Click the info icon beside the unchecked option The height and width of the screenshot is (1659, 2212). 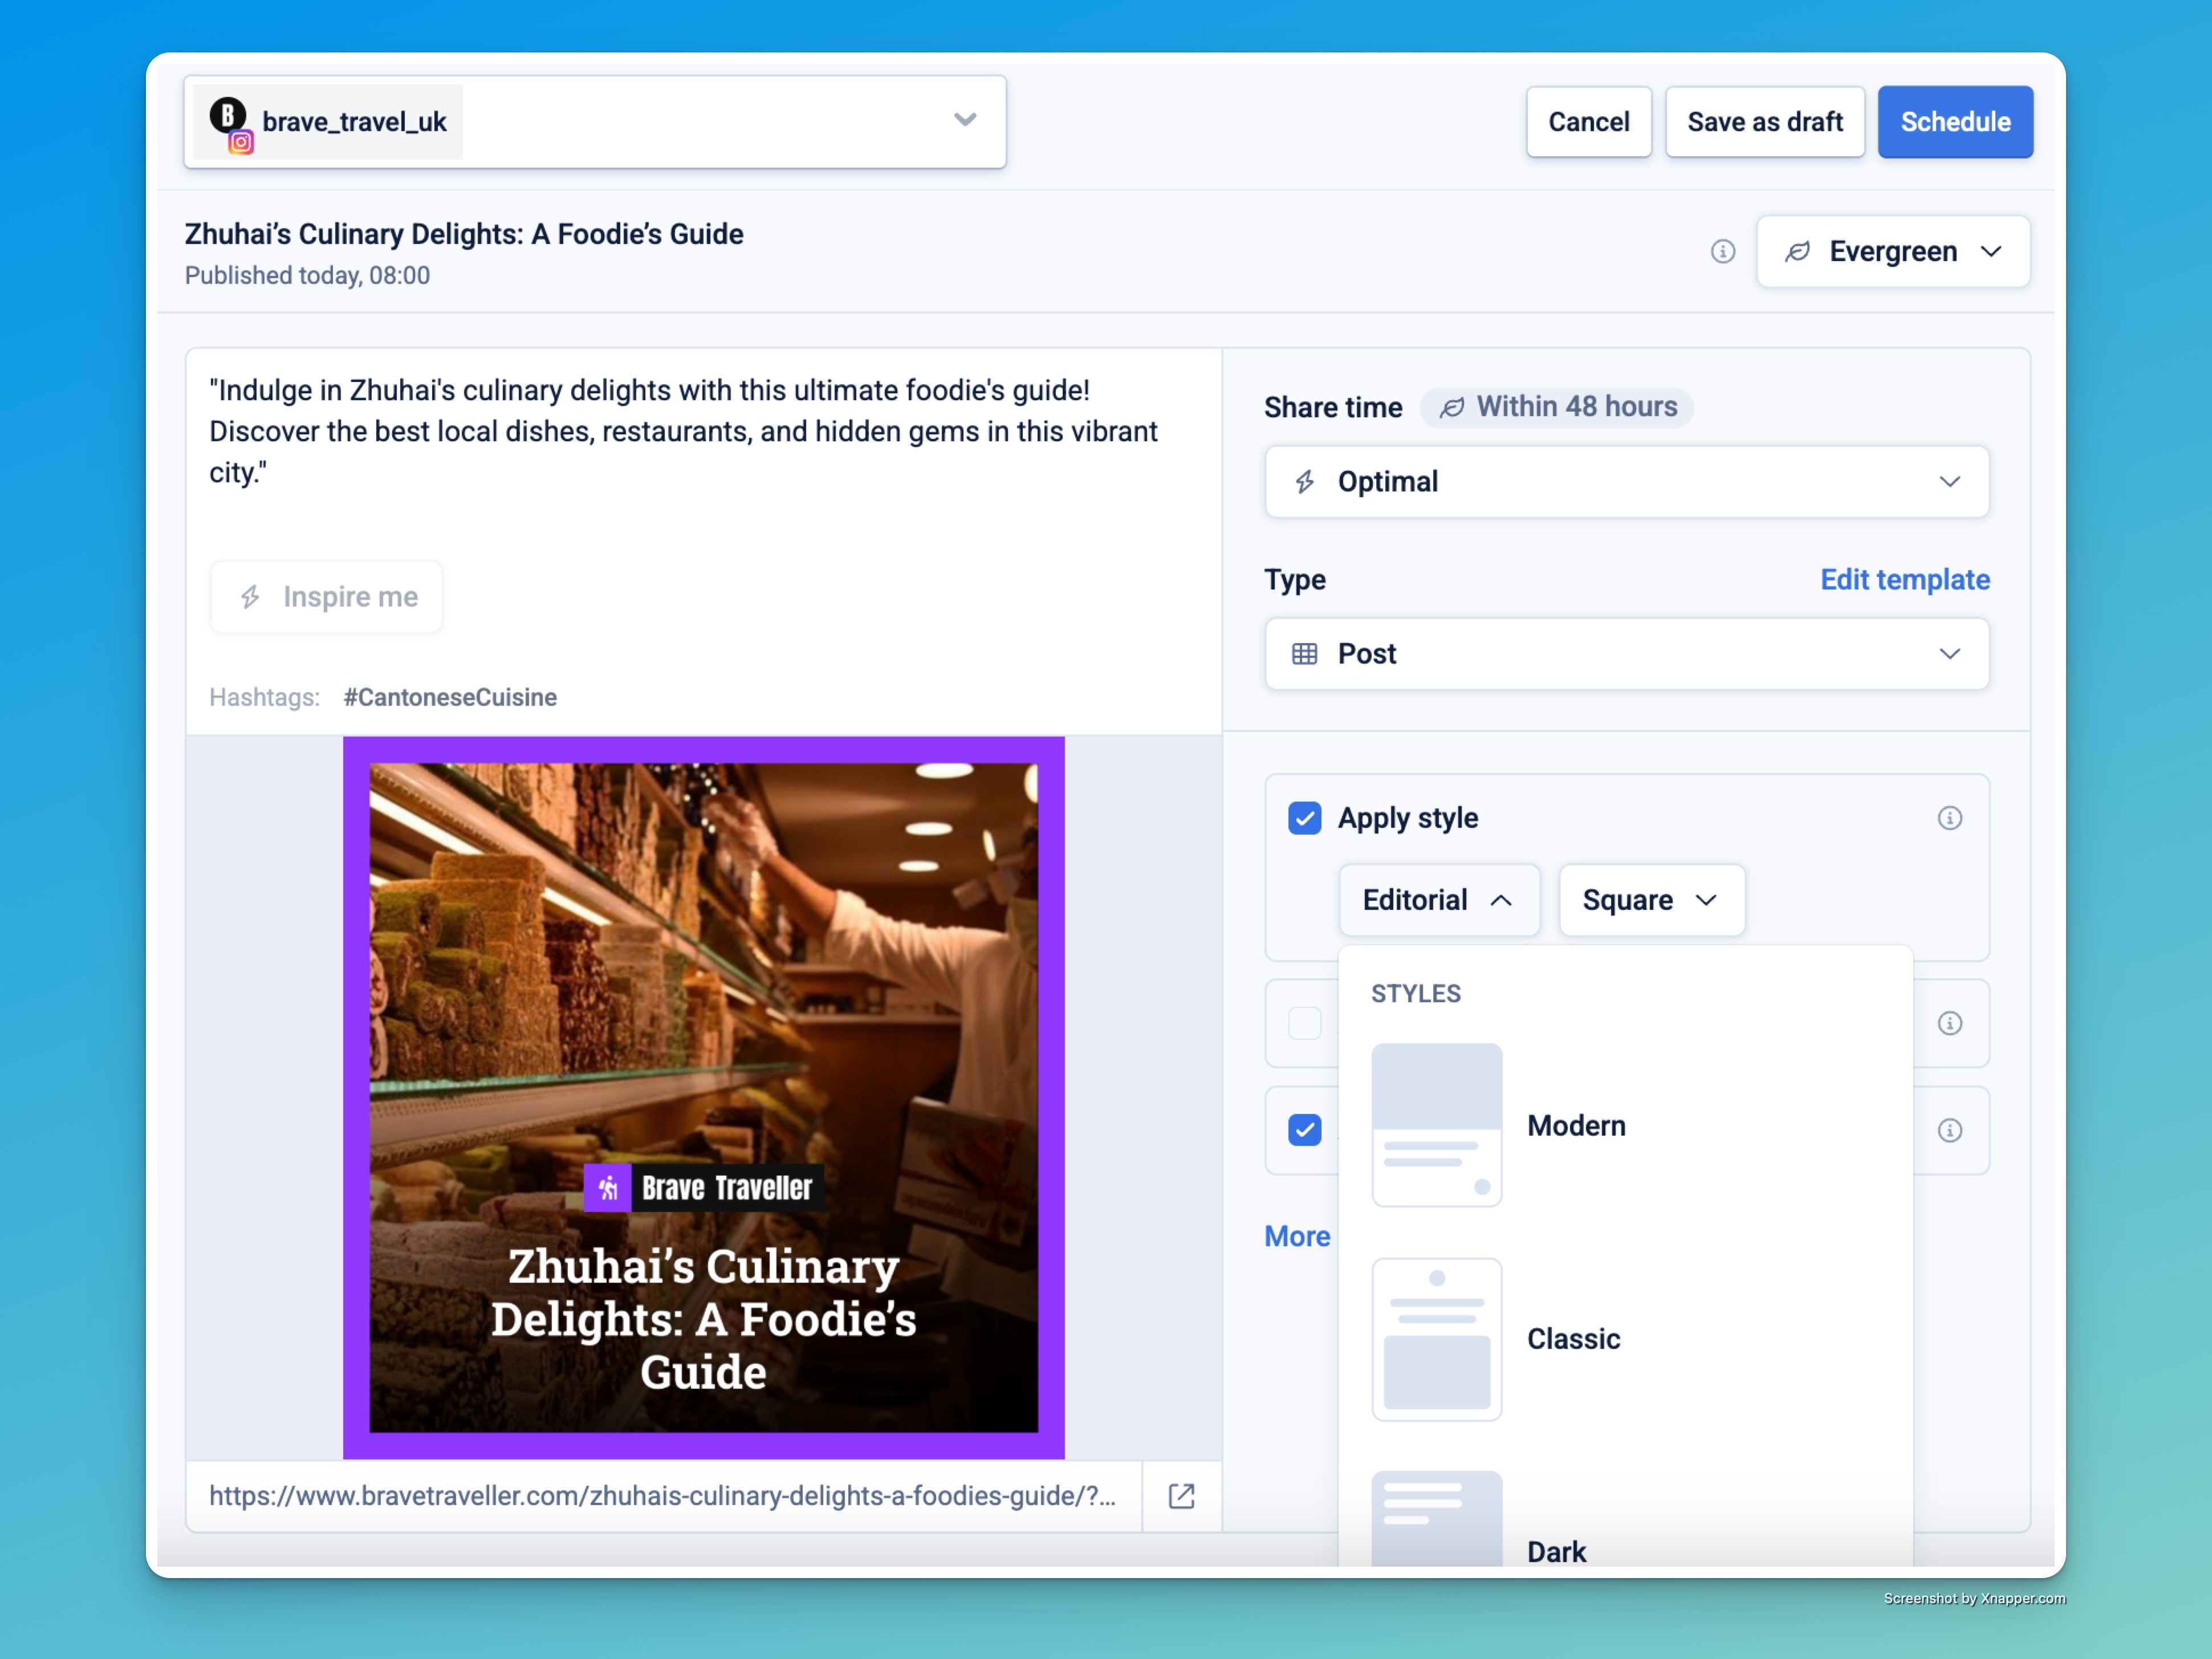[1949, 1023]
